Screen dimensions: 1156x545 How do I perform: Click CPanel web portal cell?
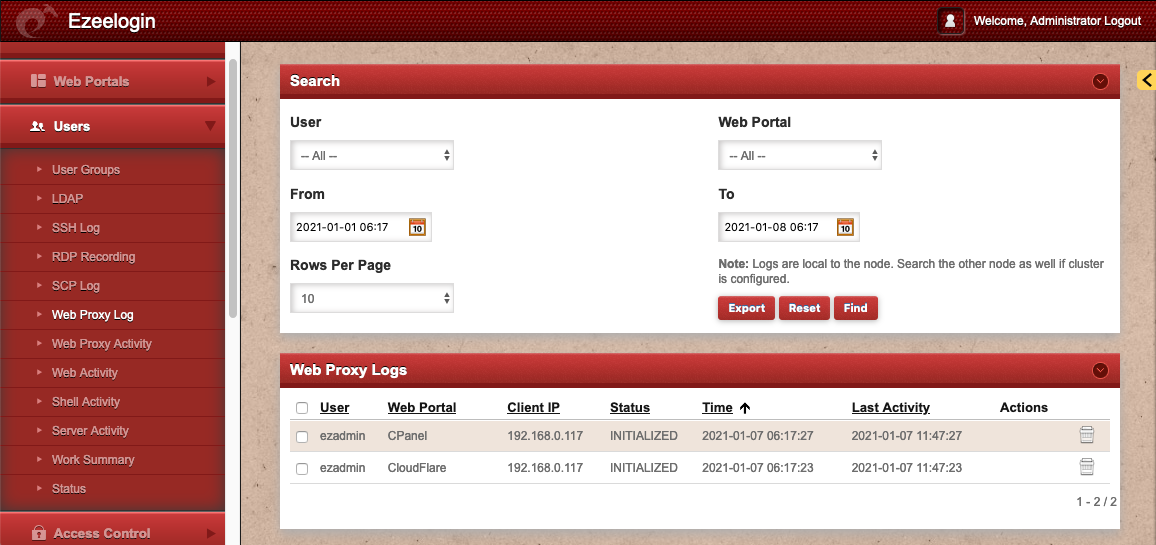coord(408,436)
